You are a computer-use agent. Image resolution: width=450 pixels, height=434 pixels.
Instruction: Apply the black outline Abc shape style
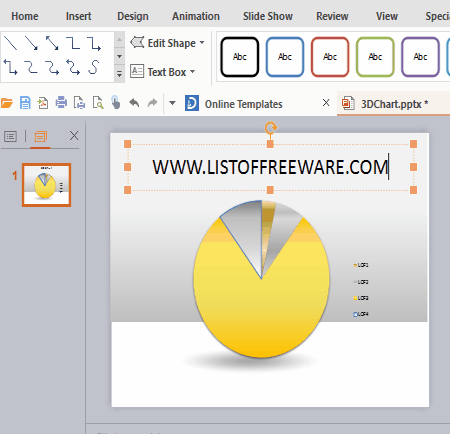[x=240, y=57]
